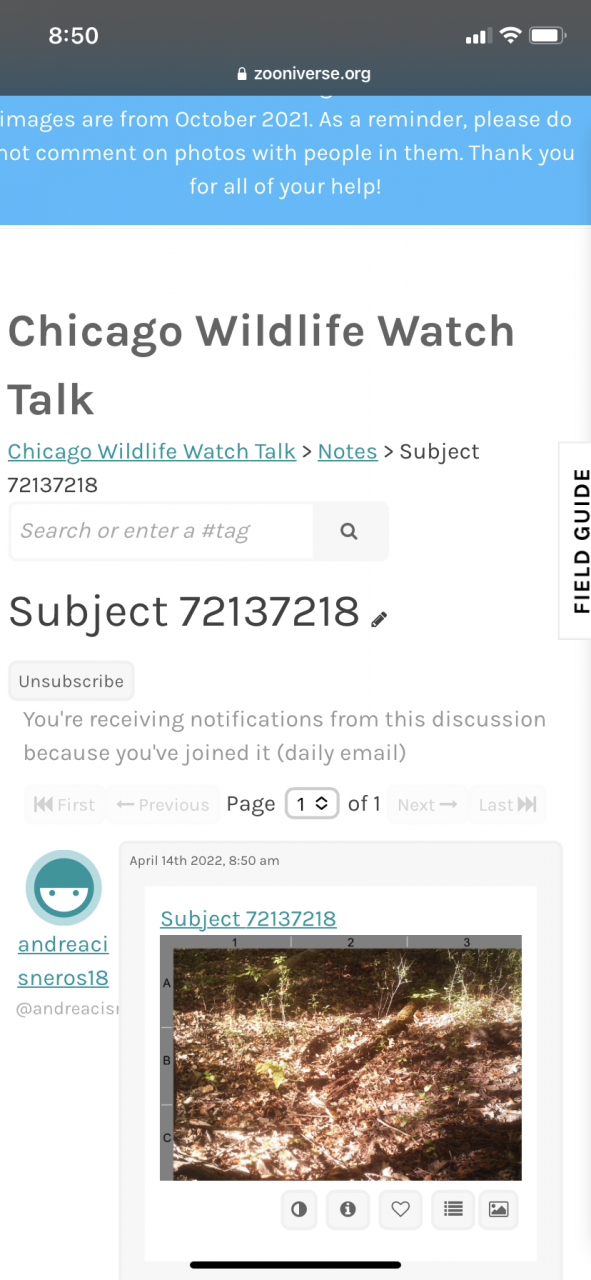Click the search or enter a #tag field

[x=161, y=531]
